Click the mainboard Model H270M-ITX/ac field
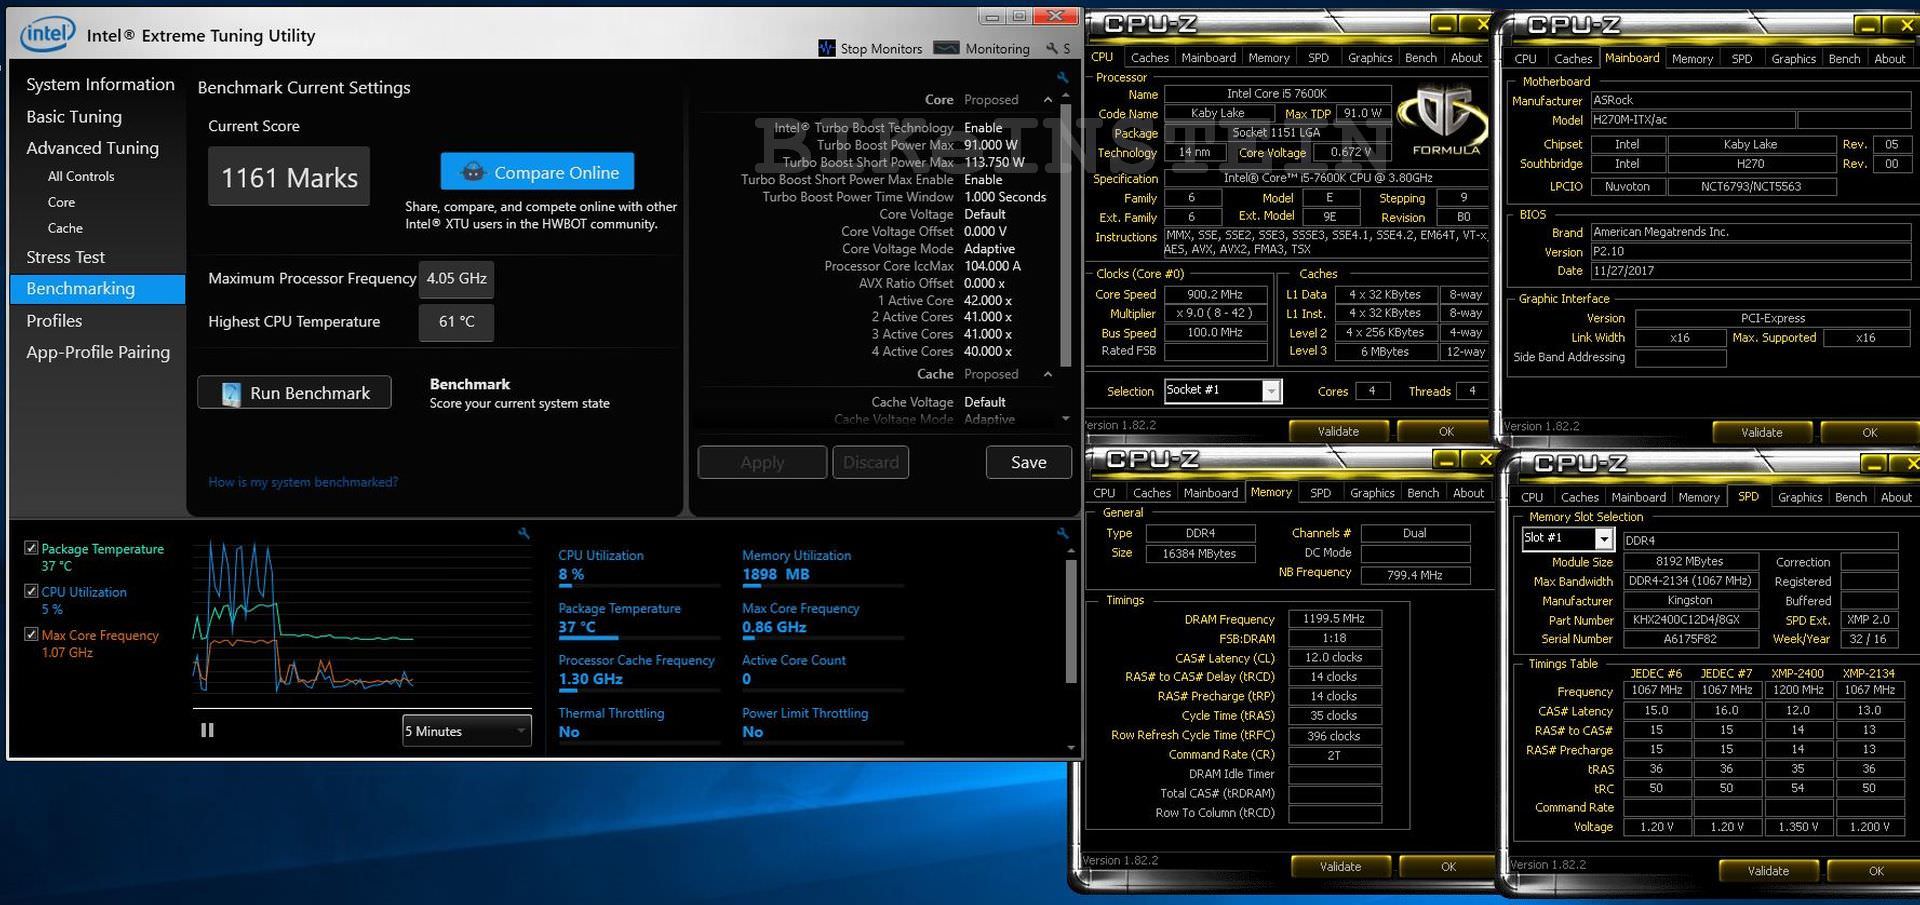The image size is (1920, 905). click(1692, 120)
